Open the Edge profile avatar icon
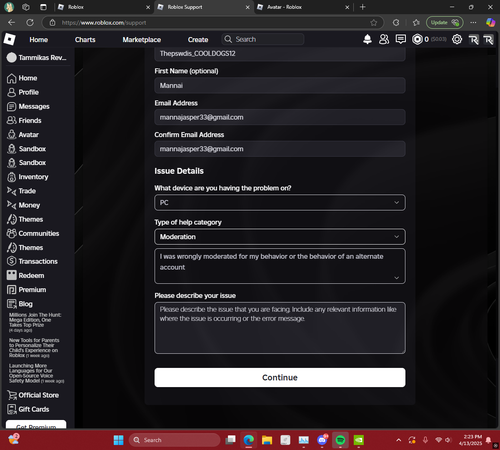Viewport: 500px width, 450px height. (x=9, y=7)
